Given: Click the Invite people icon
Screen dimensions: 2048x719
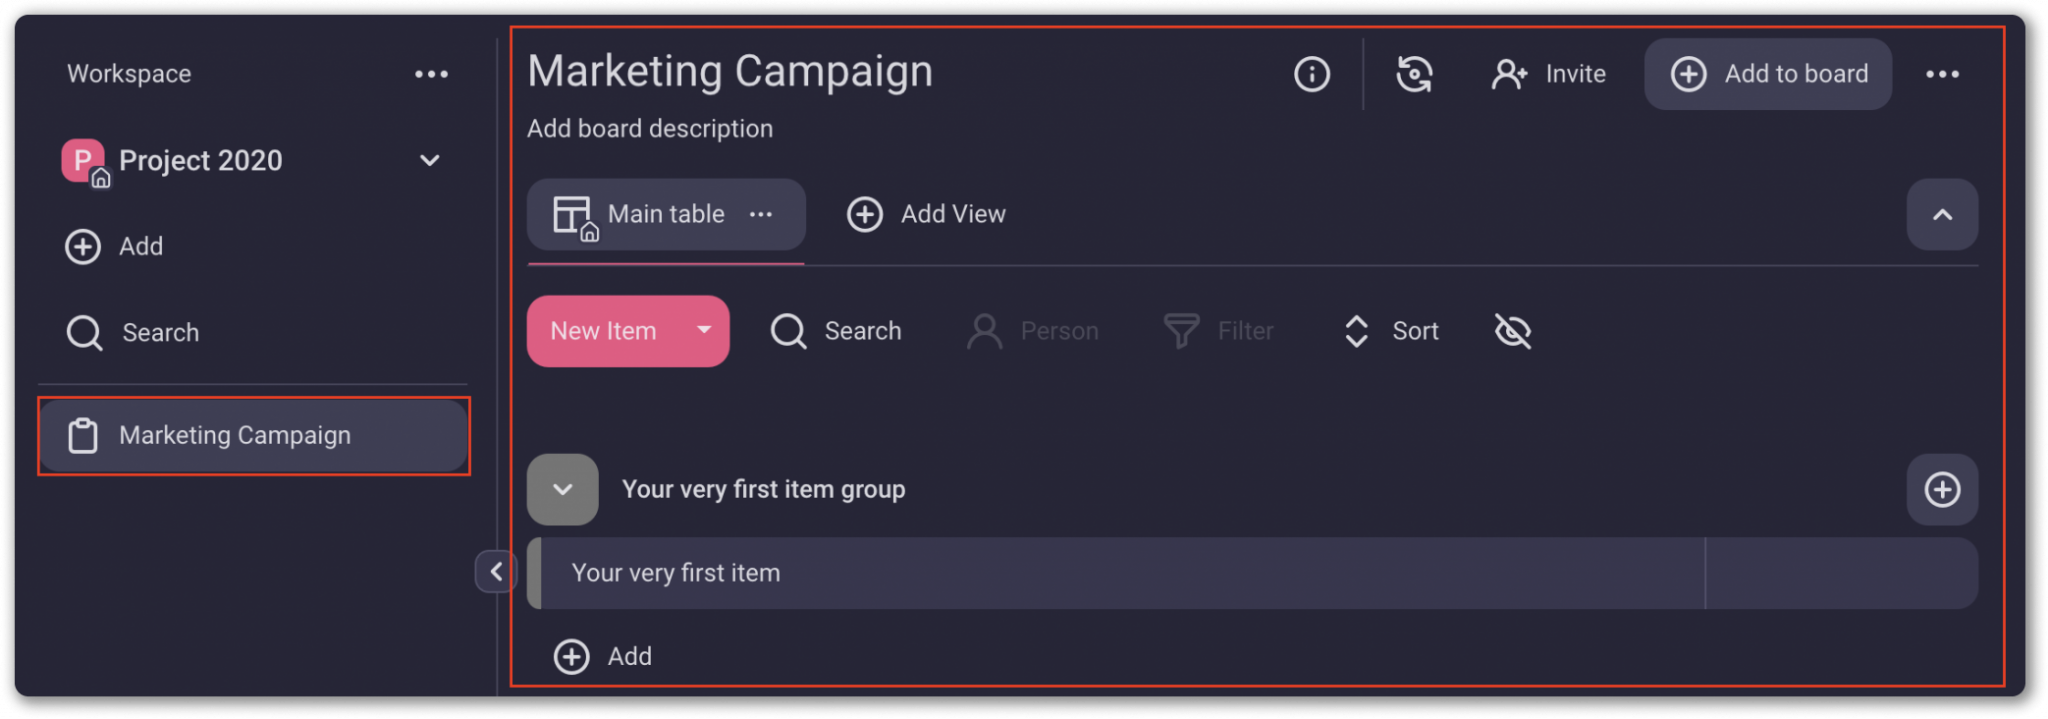Looking at the screenshot, I should (x=1509, y=73).
